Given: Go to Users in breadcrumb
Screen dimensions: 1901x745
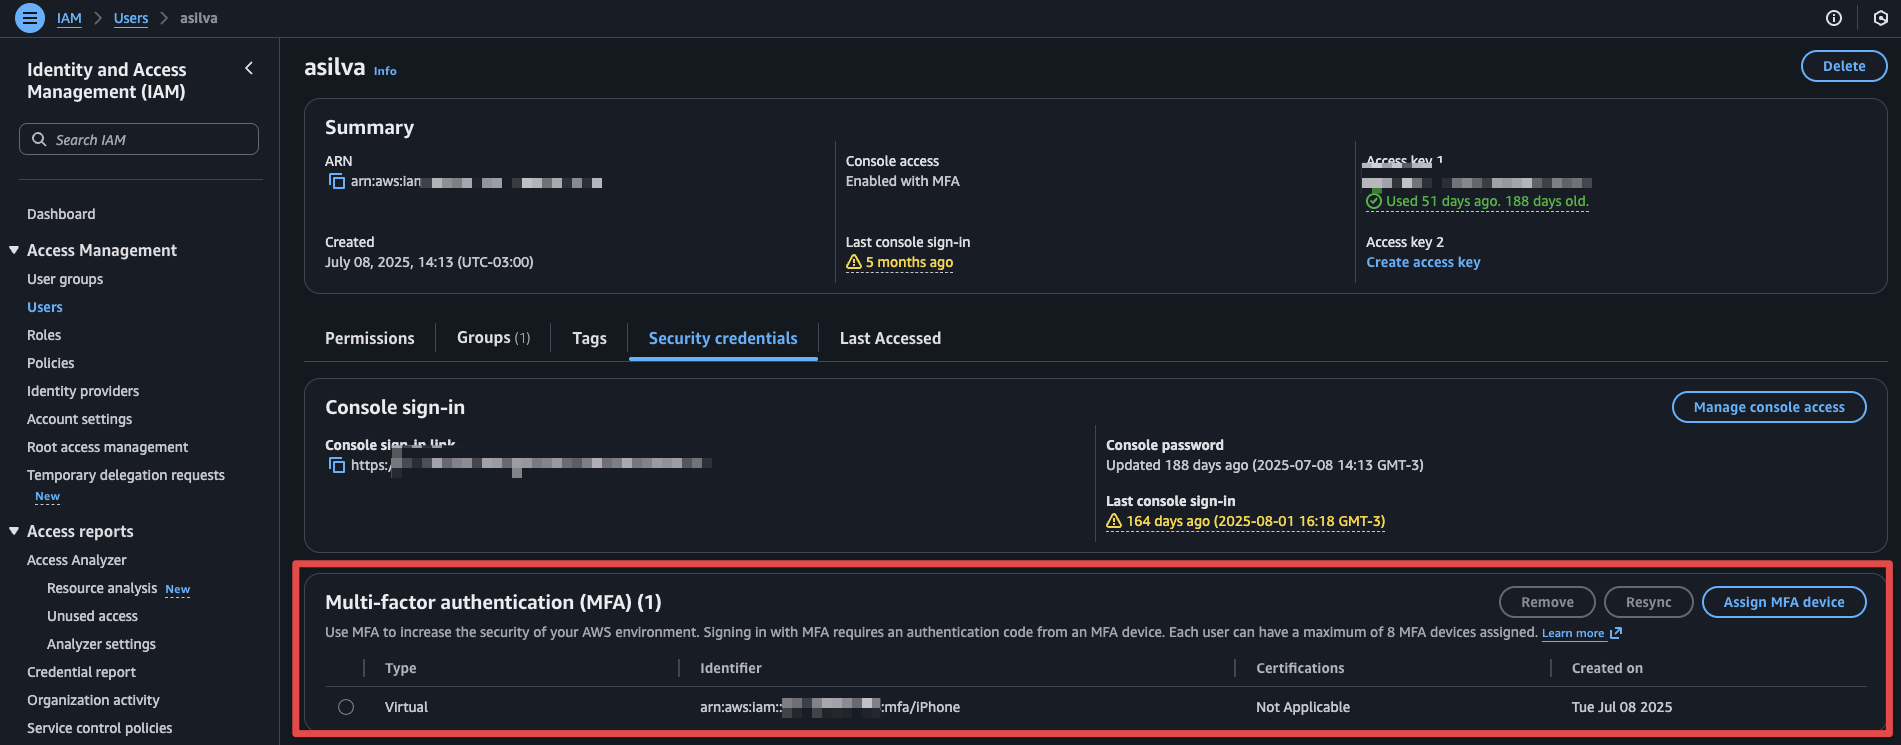Looking at the screenshot, I should (131, 18).
